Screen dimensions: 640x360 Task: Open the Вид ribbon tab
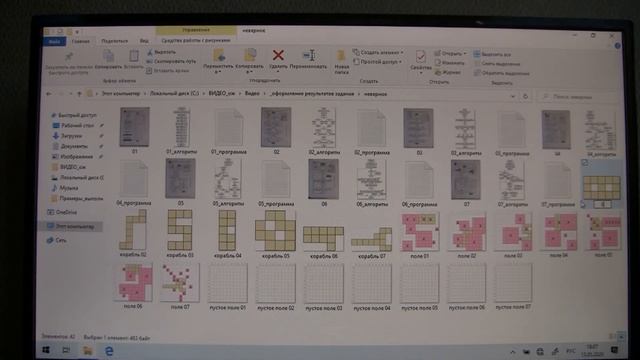[x=144, y=41]
